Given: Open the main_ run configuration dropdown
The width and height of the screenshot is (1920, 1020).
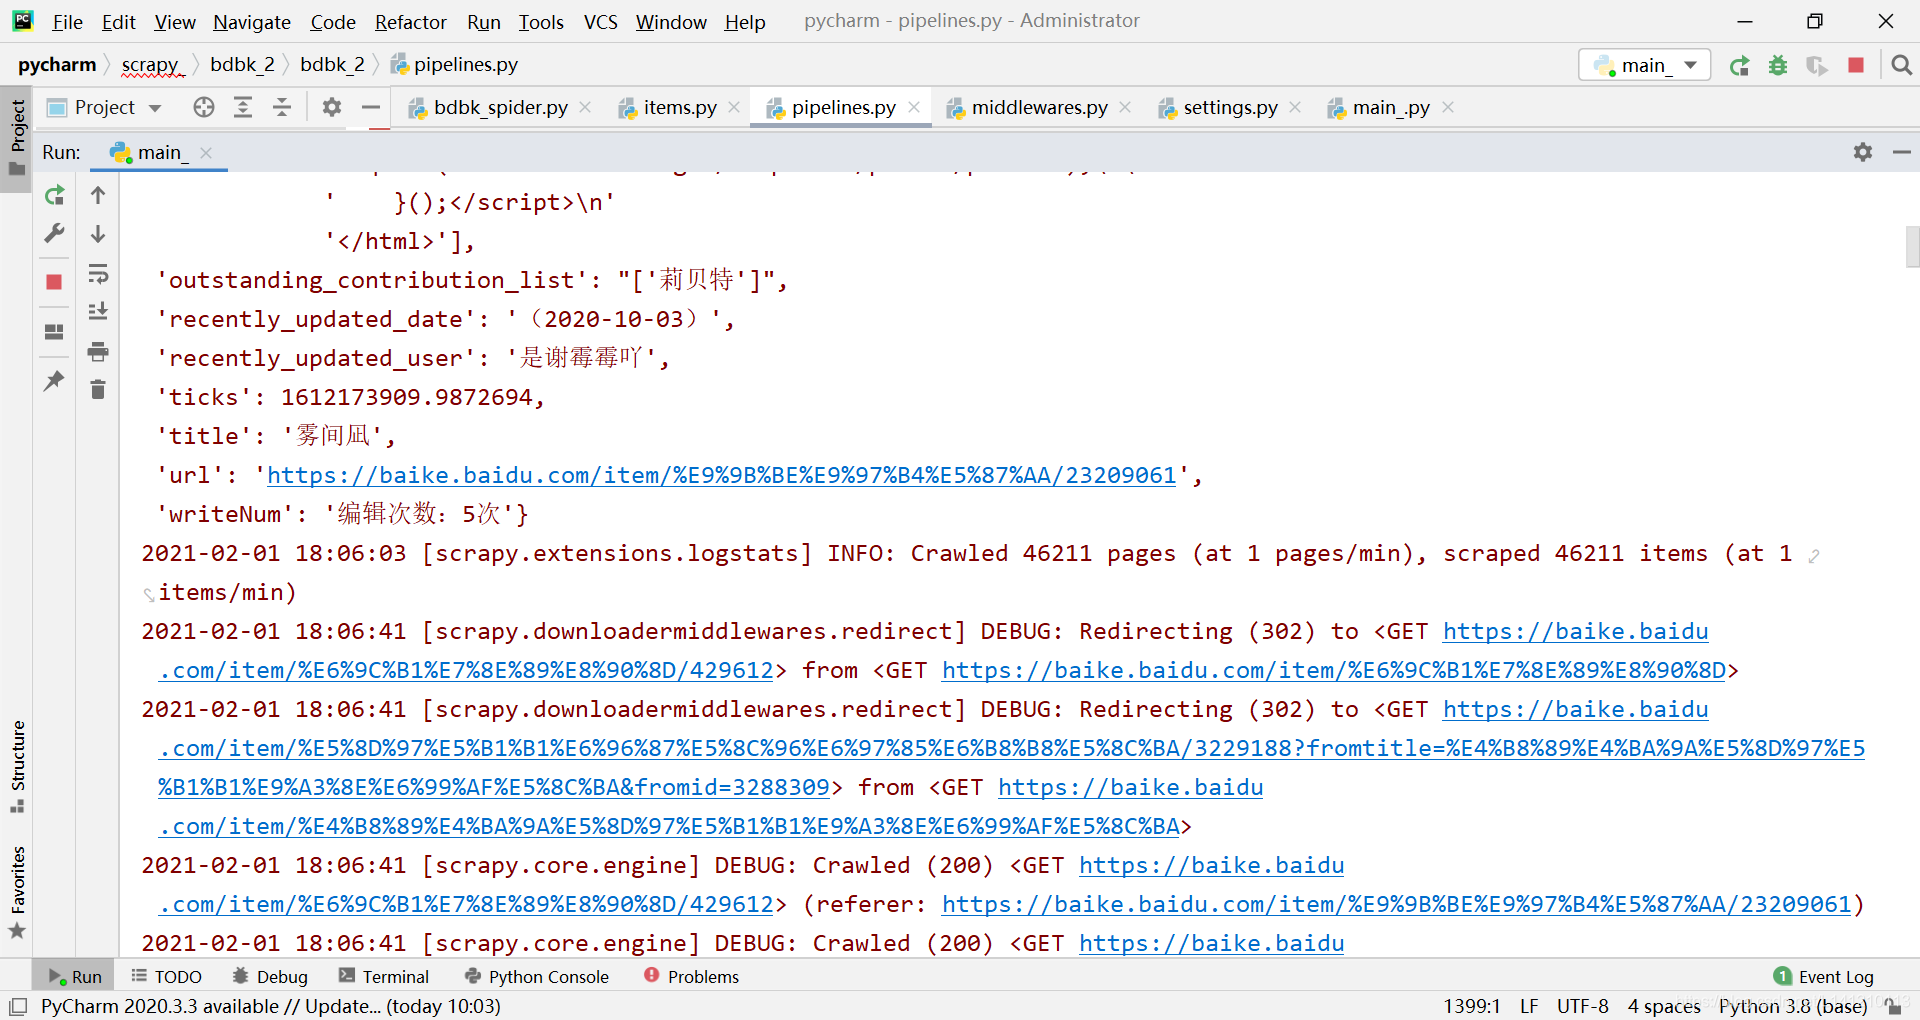Looking at the screenshot, I should [x=1645, y=65].
